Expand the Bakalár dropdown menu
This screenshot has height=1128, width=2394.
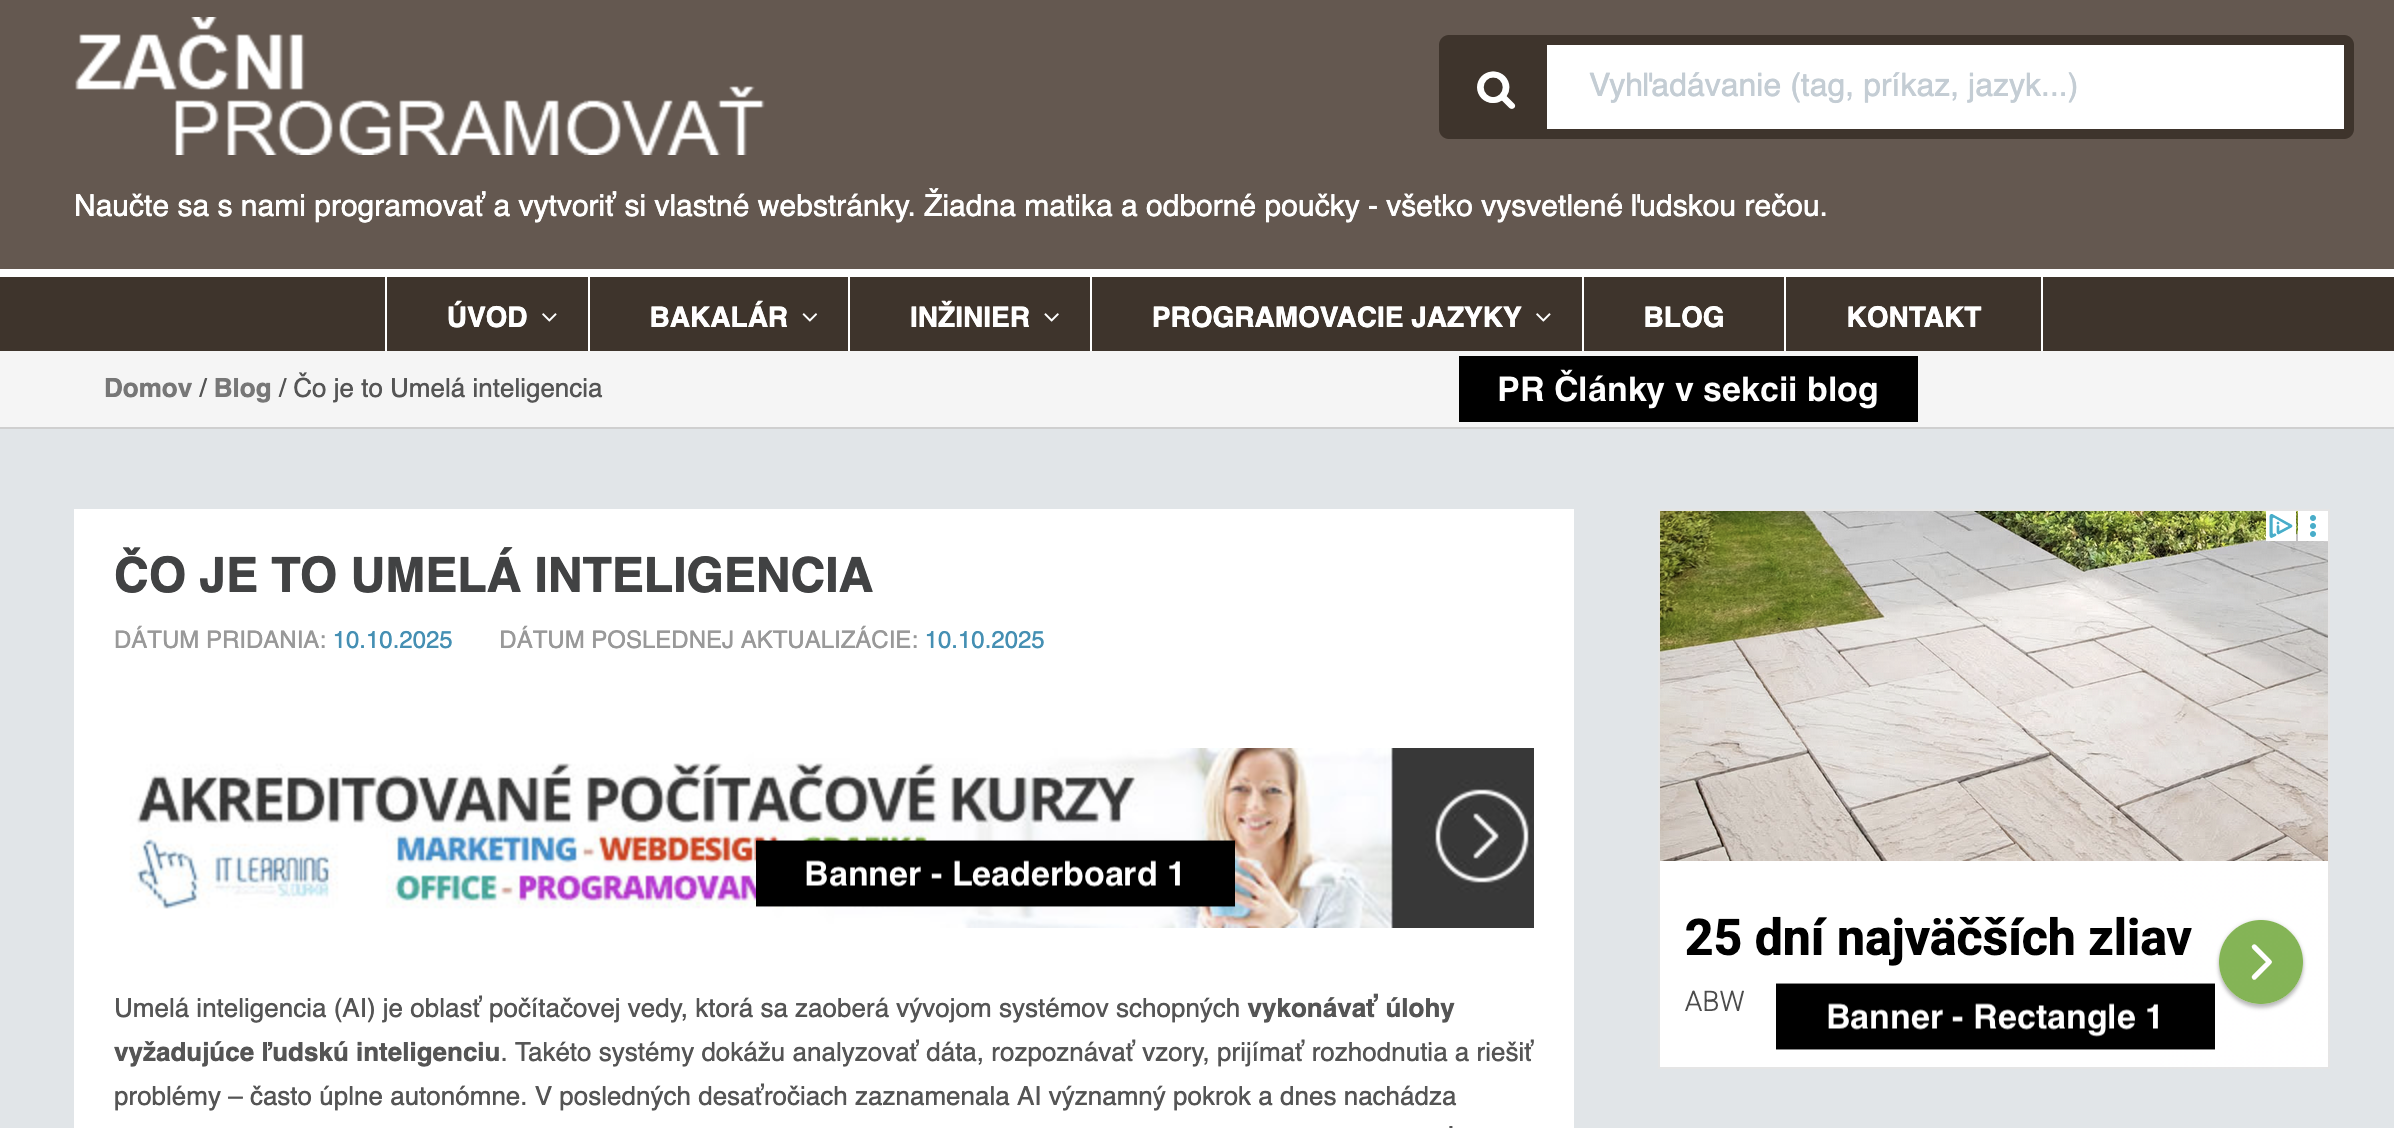coord(733,317)
